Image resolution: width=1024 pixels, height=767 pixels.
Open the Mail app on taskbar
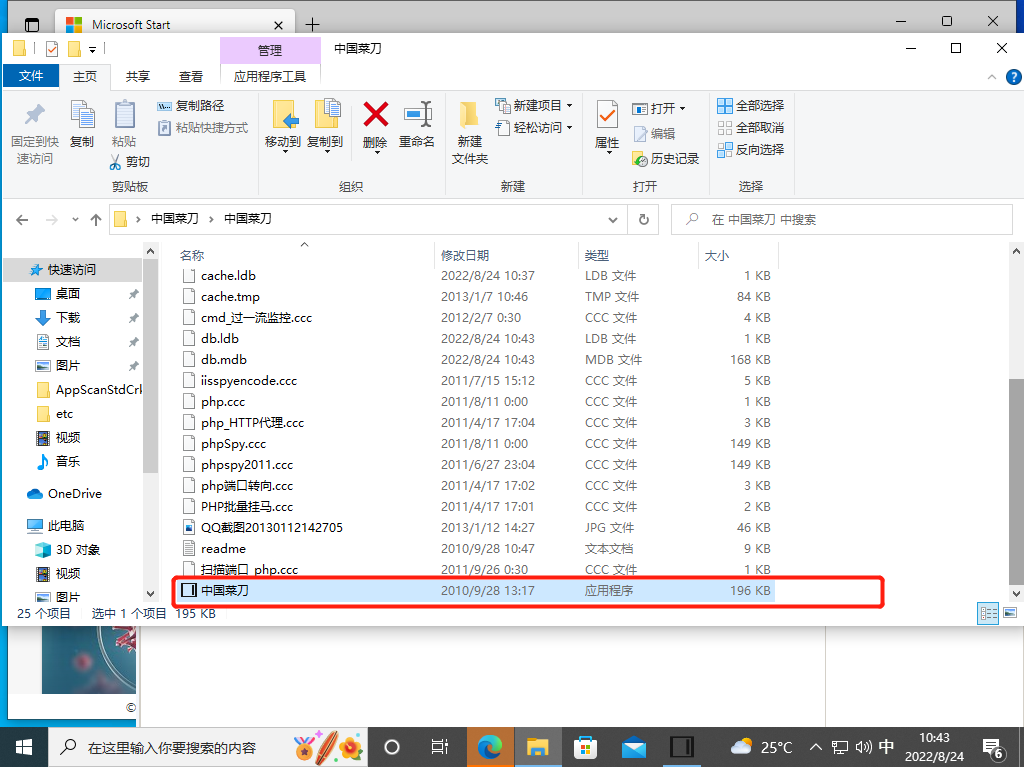click(x=633, y=747)
